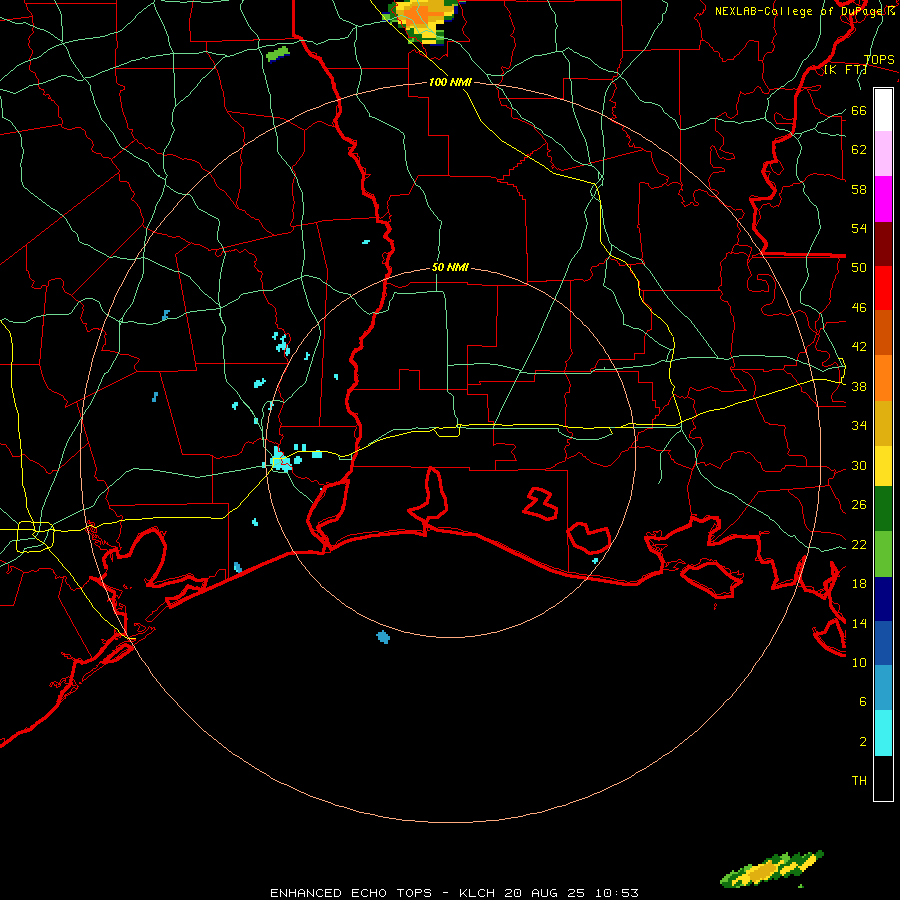This screenshot has width=900, height=900.
Task: Select the light green legend swatch
Action: point(883,554)
